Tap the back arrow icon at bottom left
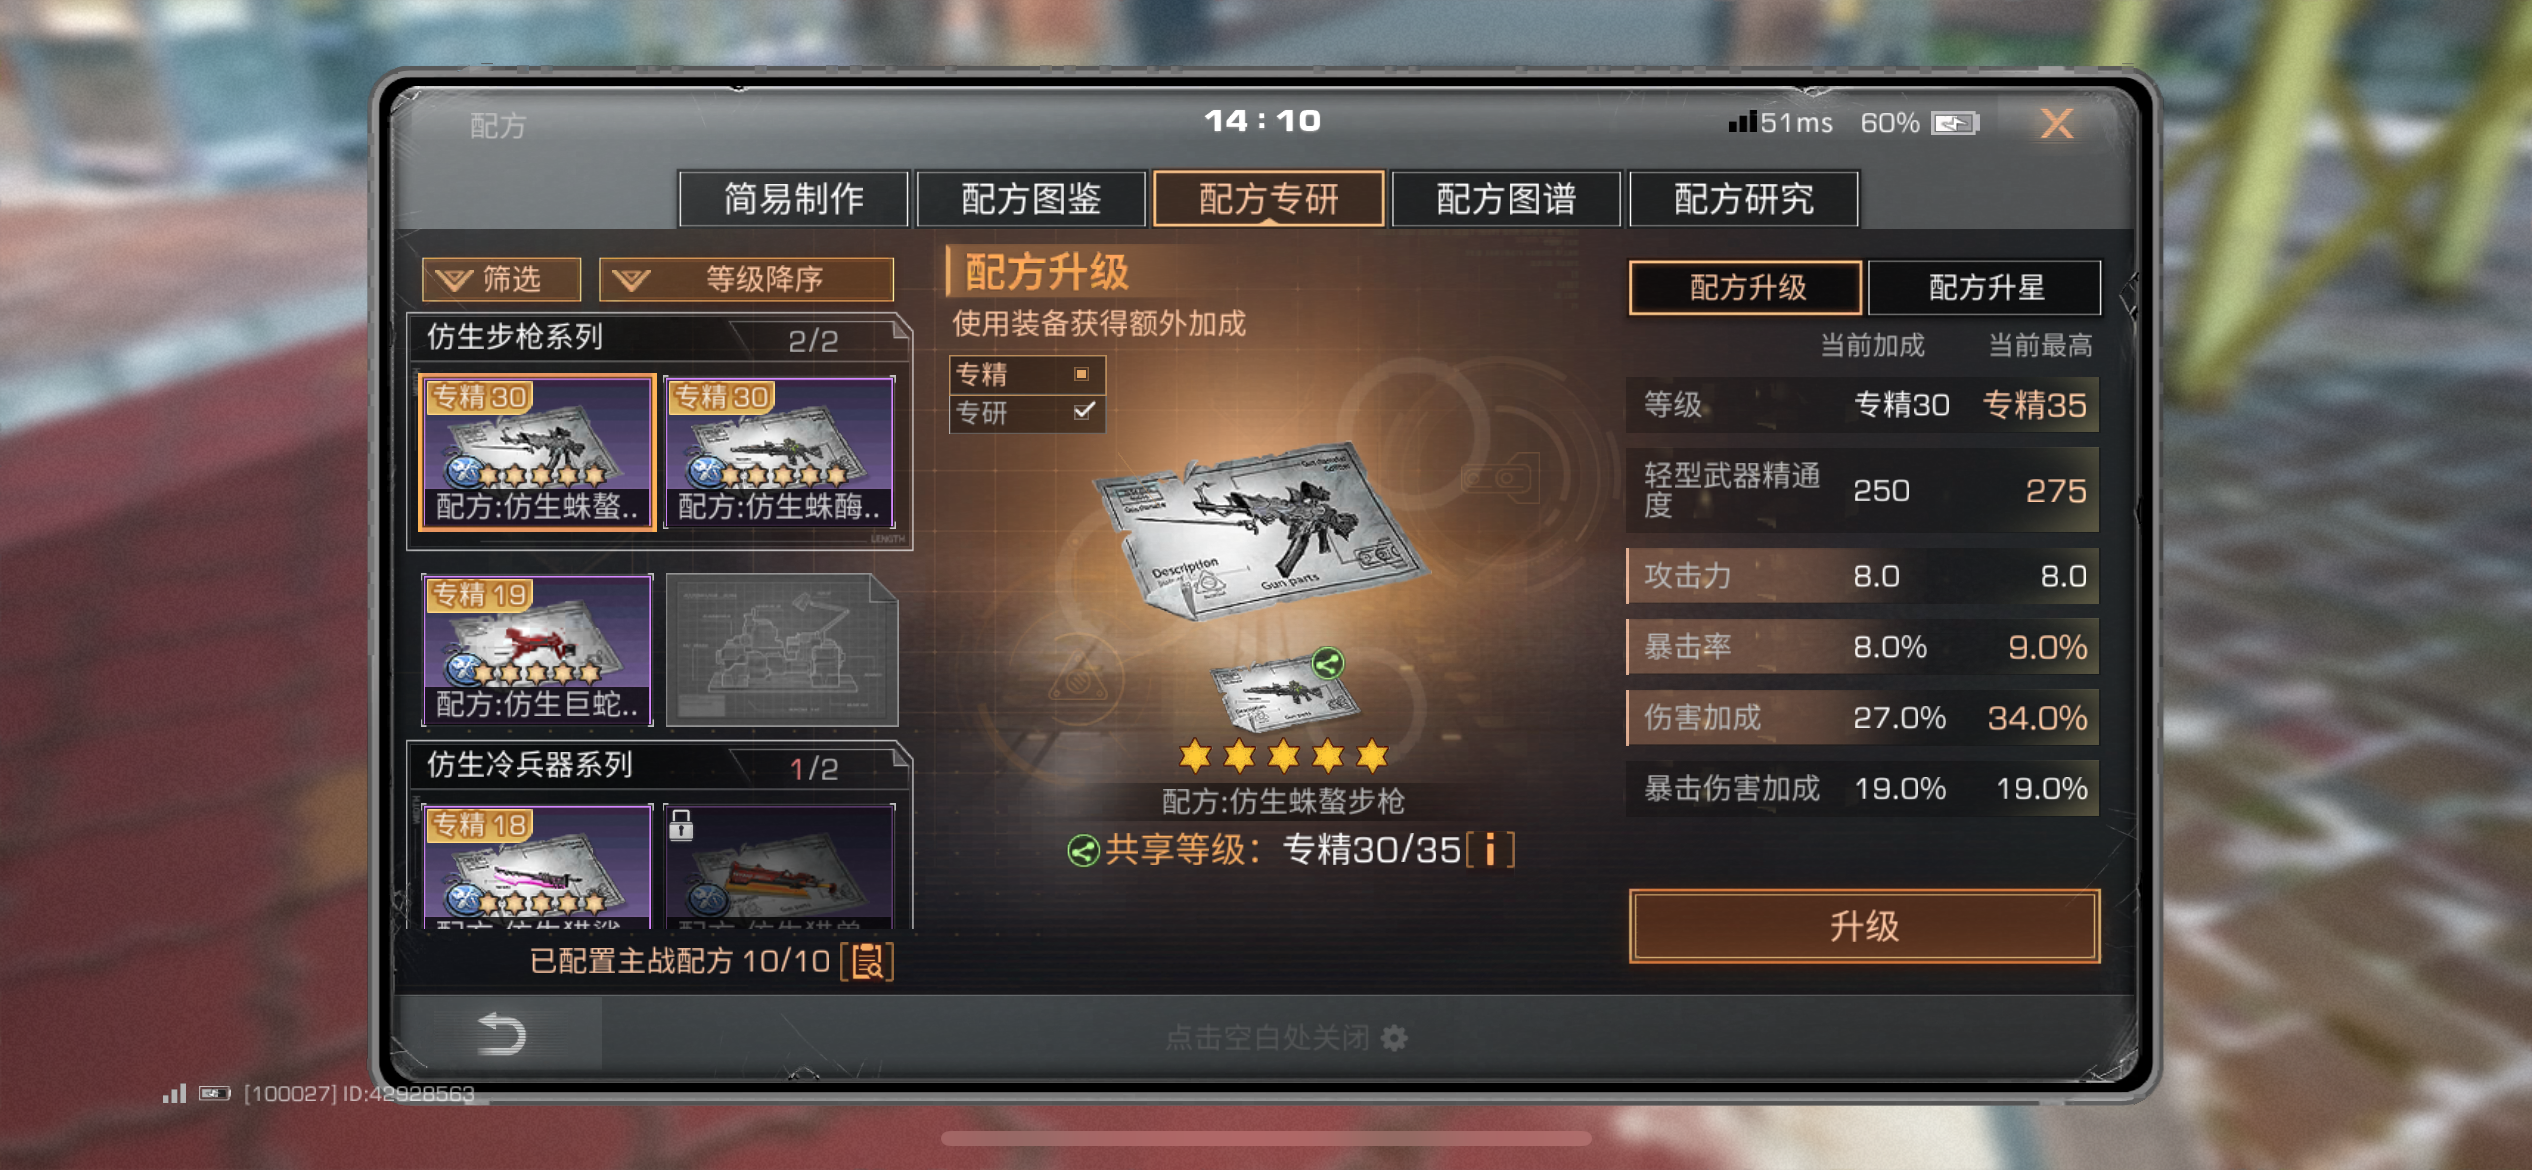2532x1170 pixels. coord(501,1033)
